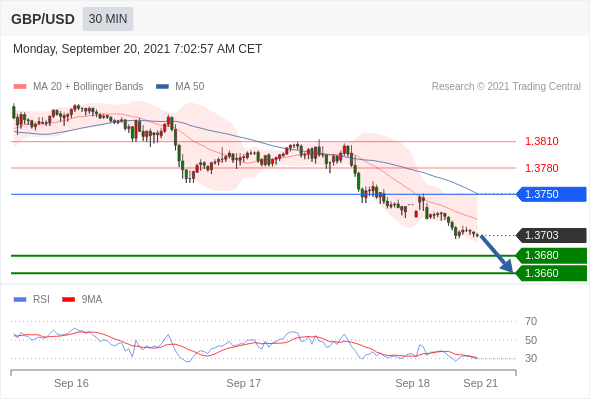Click the red 1.3810 resistance label

[541, 141]
